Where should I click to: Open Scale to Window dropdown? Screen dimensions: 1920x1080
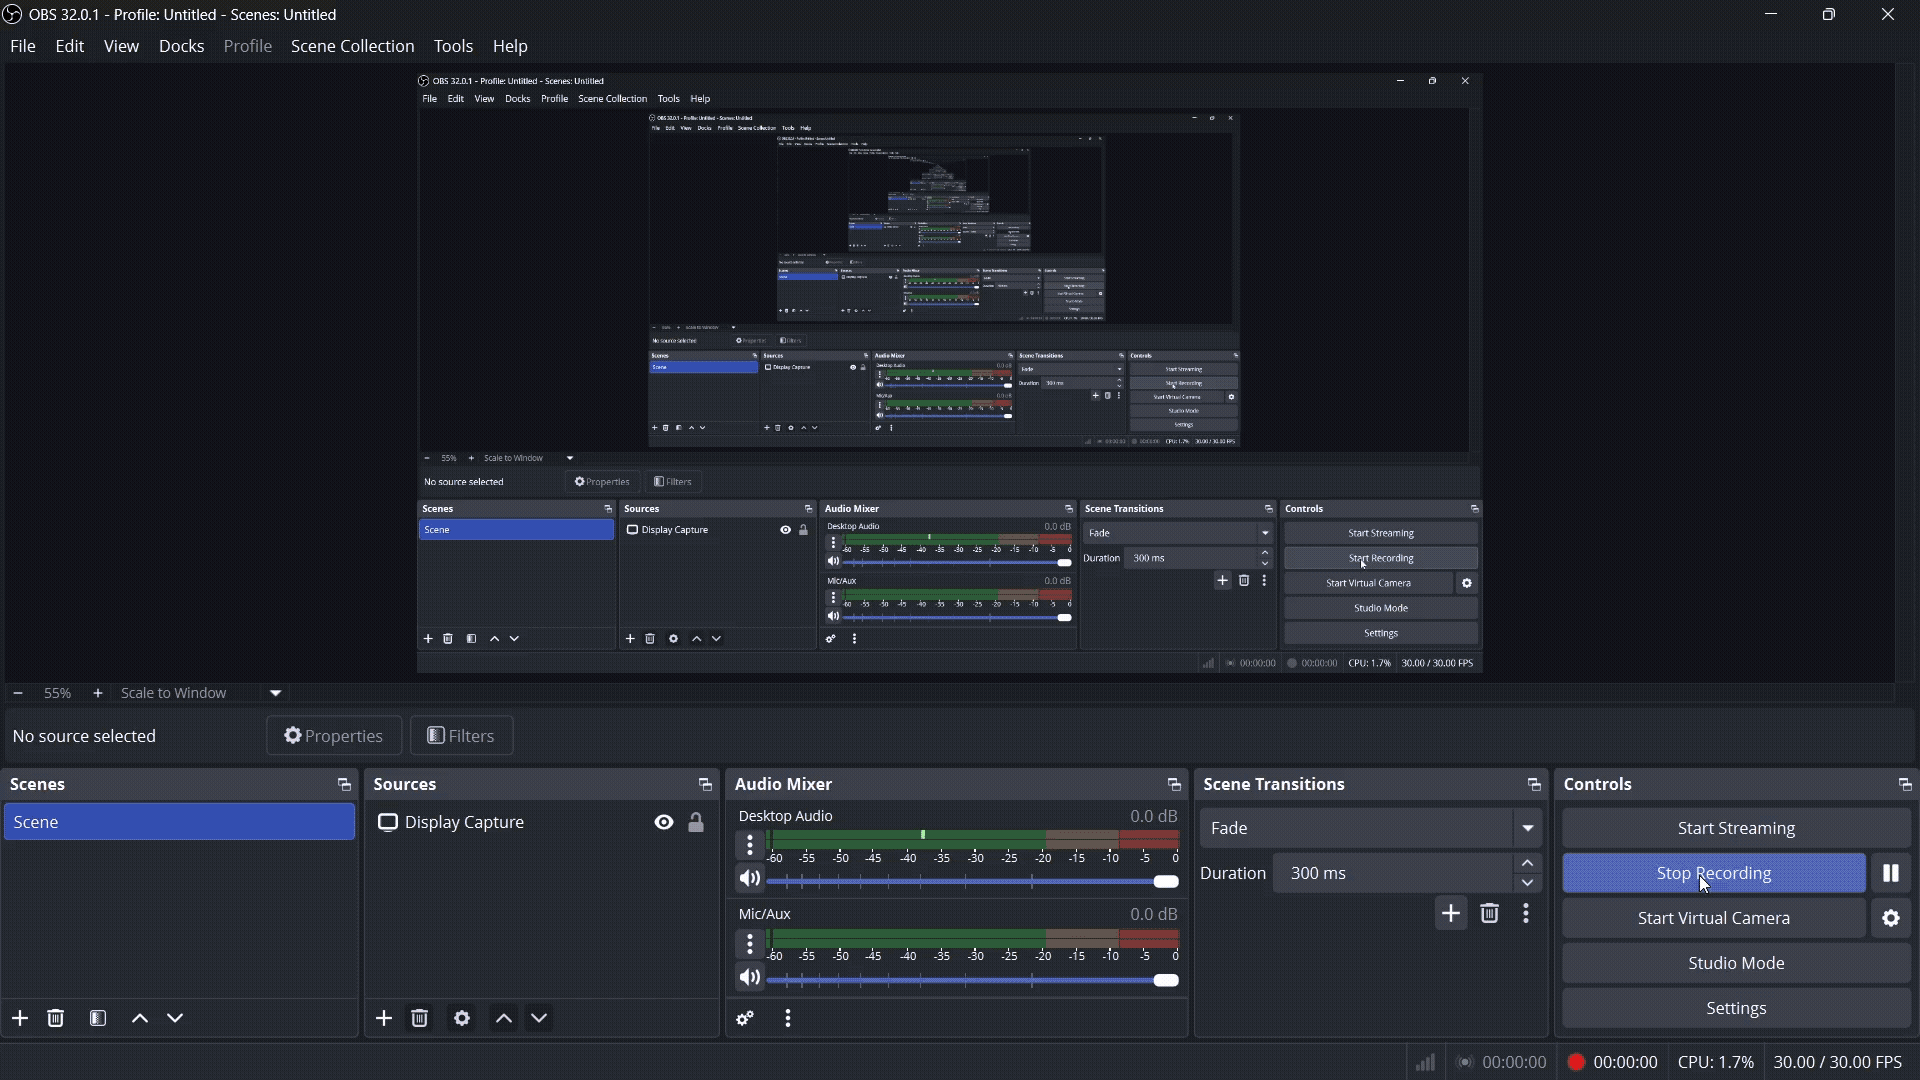(x=276, y=693)
